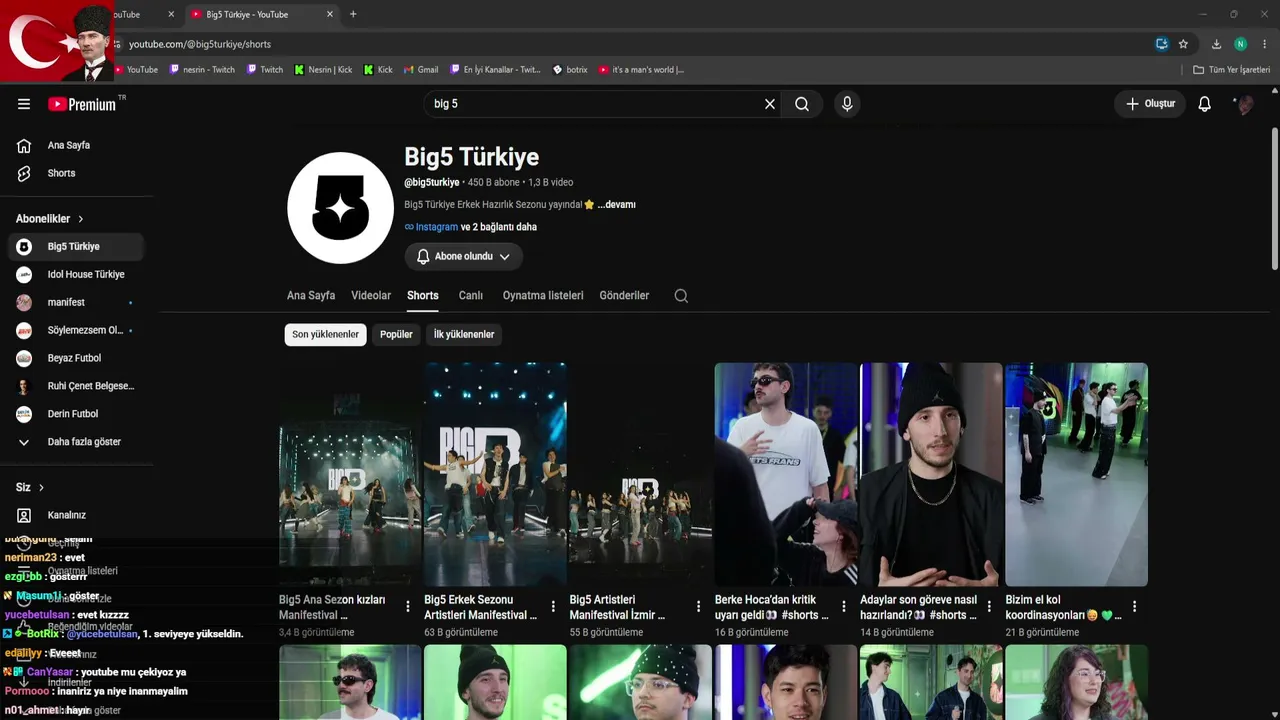Expand the Siz section
Screen dimensions: 1280x720
(30, 487)
